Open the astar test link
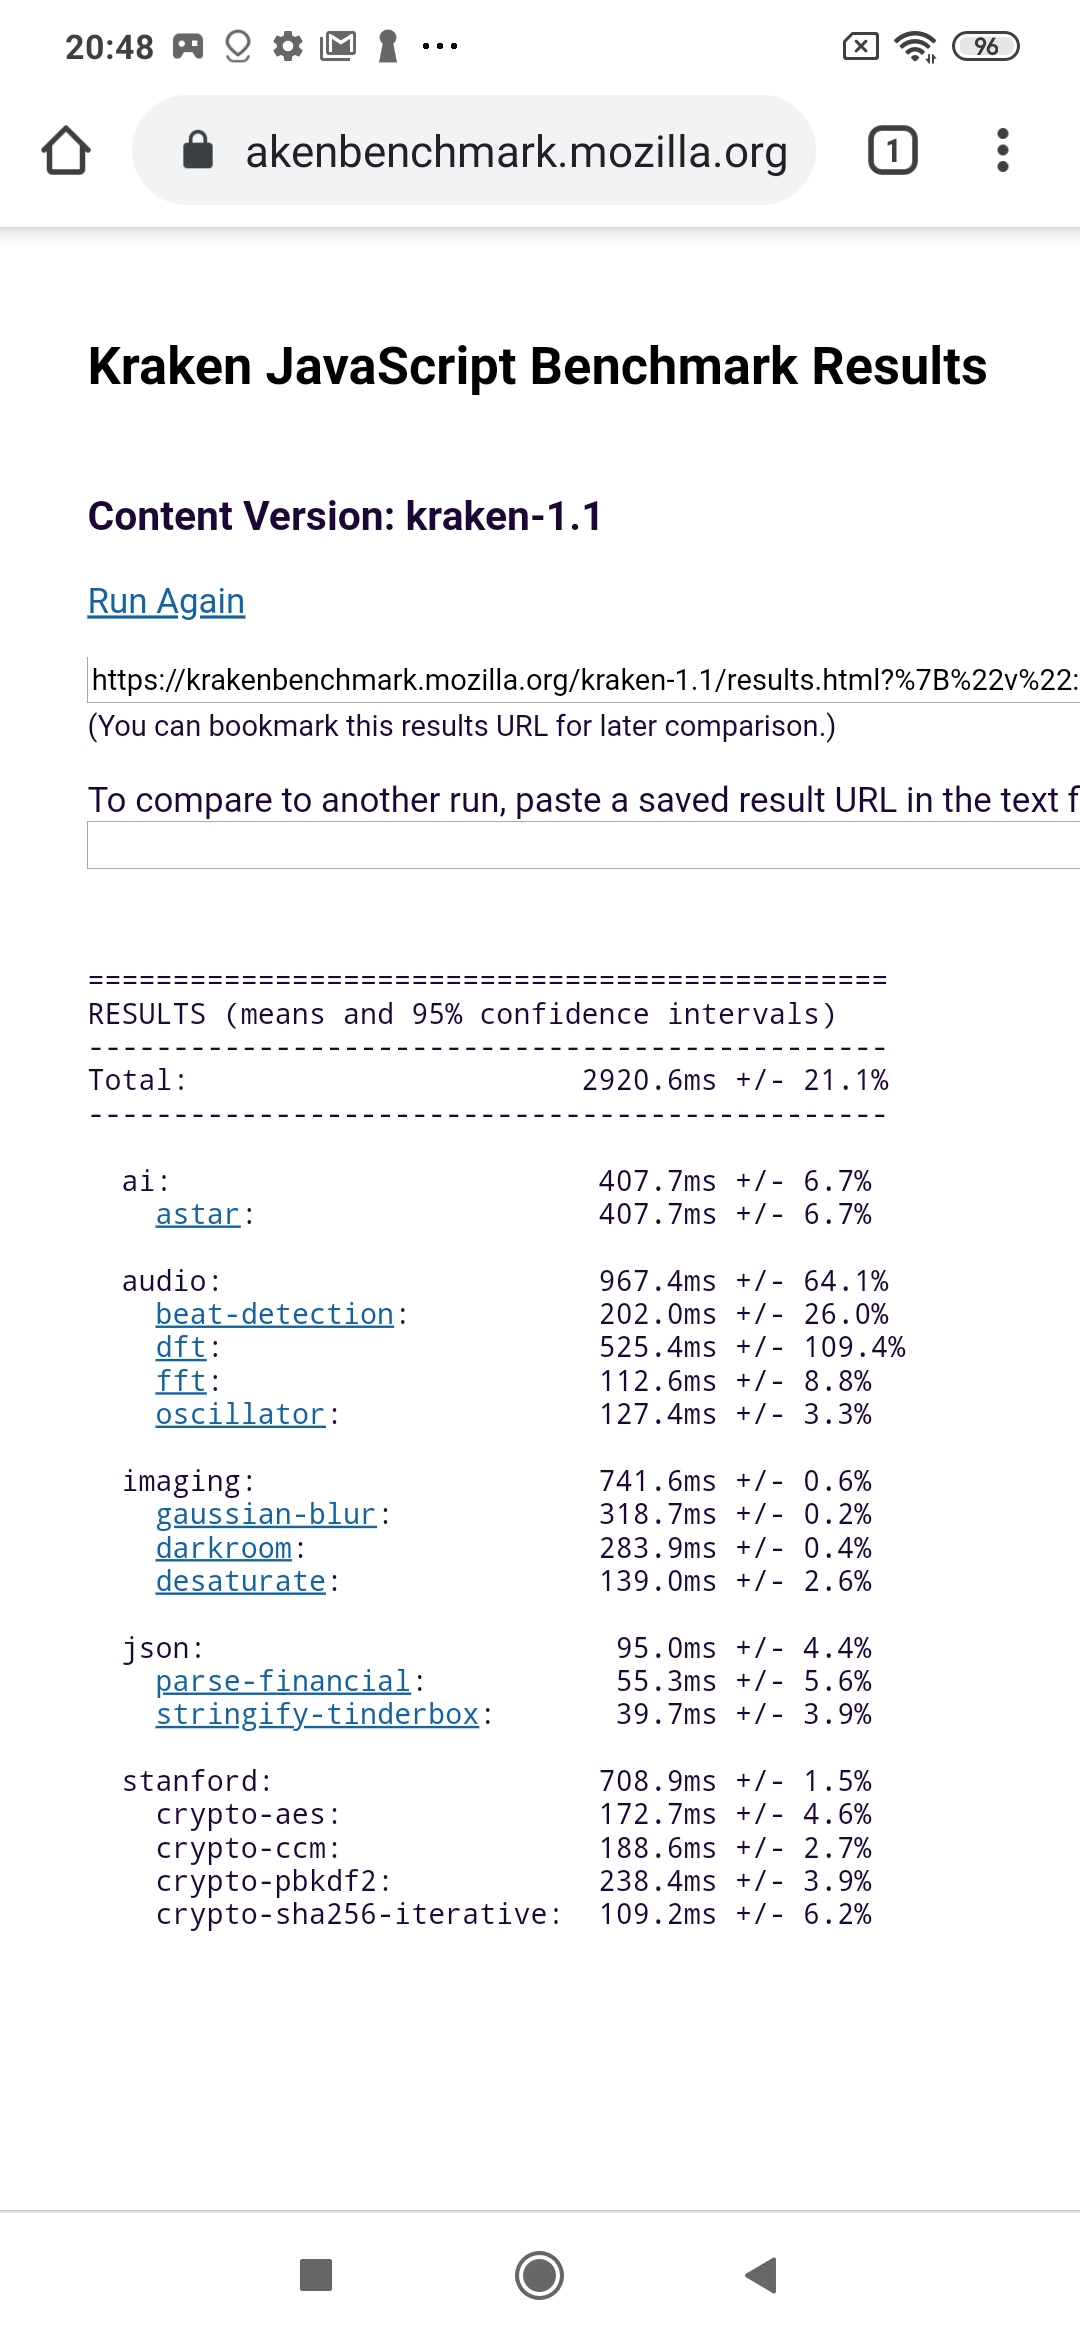Screen dimensions: 1080x2340 197,1214
